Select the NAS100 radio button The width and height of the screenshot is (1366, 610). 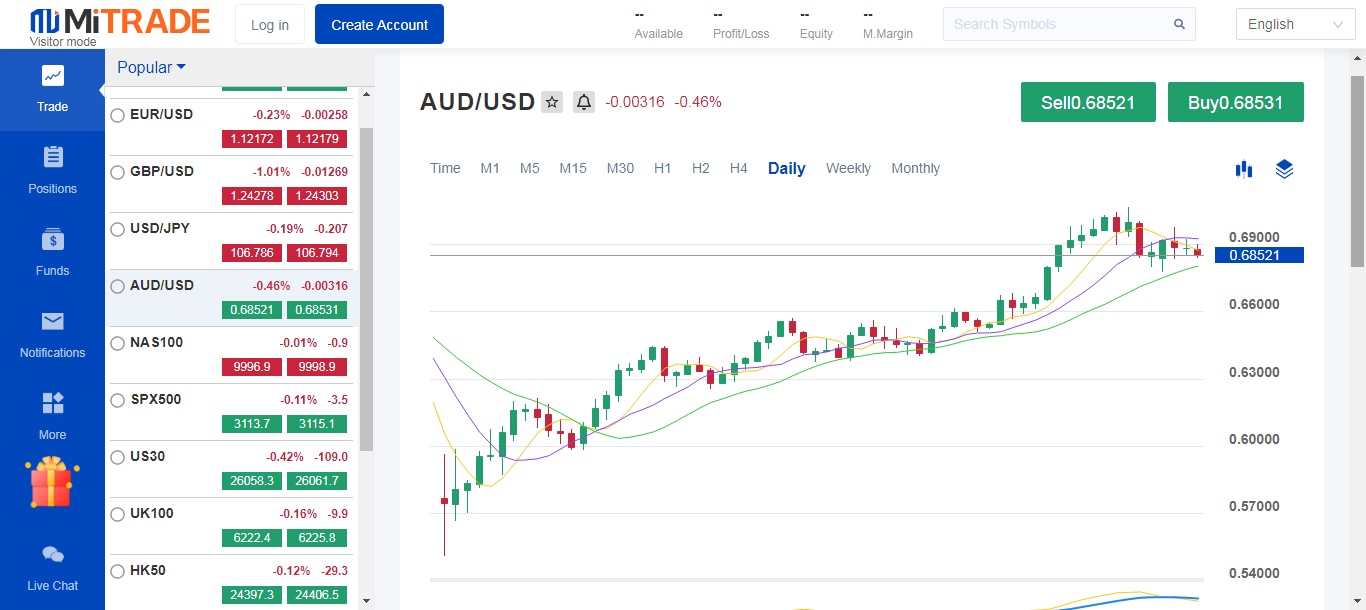coord(118,344)
